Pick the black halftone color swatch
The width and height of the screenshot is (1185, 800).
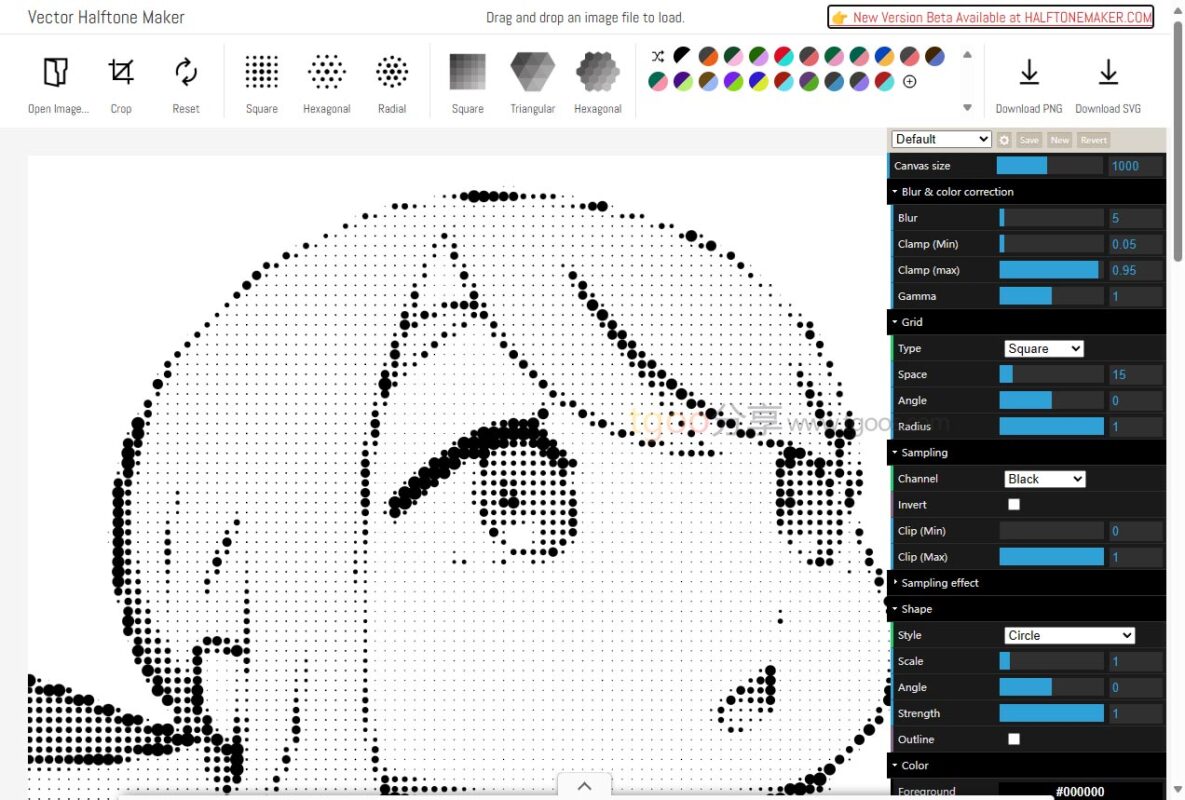[x=681, y=56]
